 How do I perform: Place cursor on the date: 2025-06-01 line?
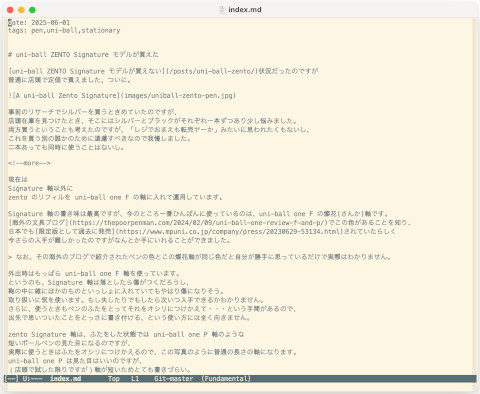click(39, 23)
